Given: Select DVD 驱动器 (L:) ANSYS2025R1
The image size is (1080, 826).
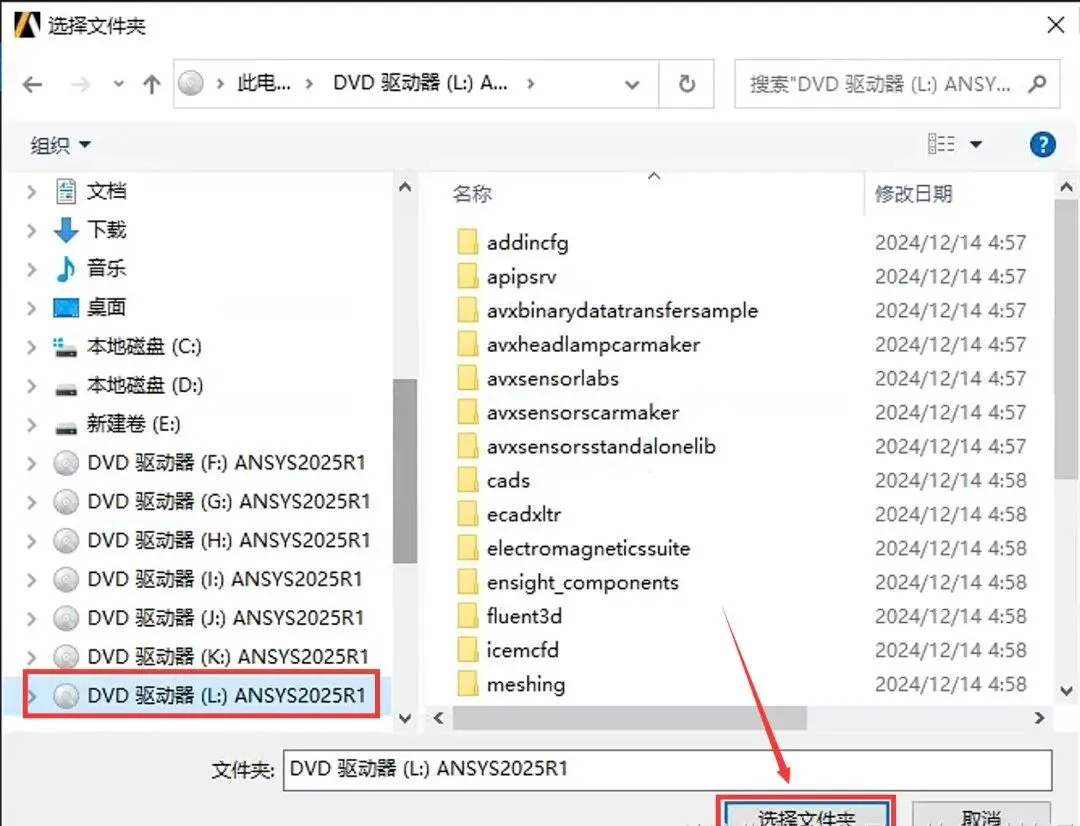Looking at the screenshot, I should (226, 695).
